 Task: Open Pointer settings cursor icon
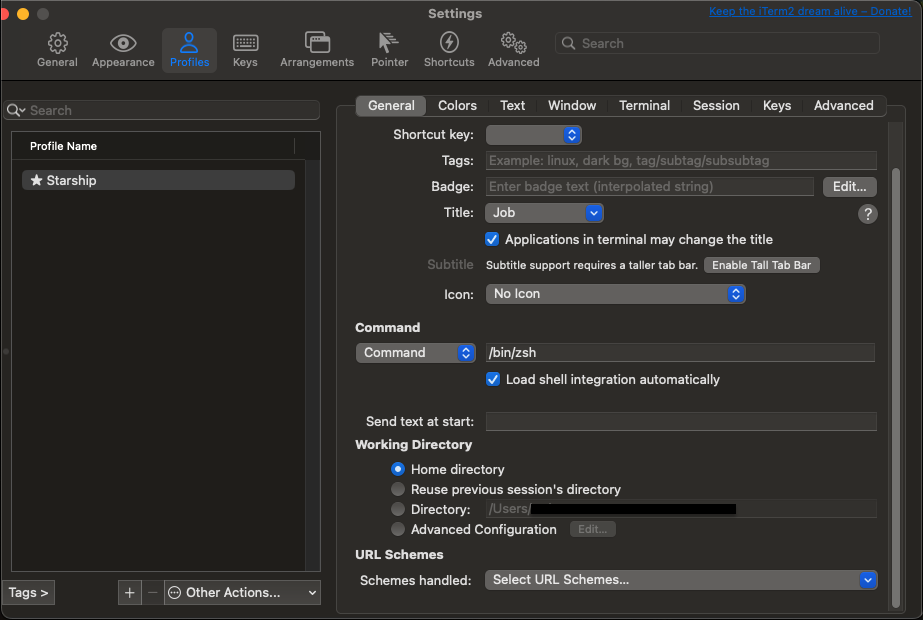389,42
